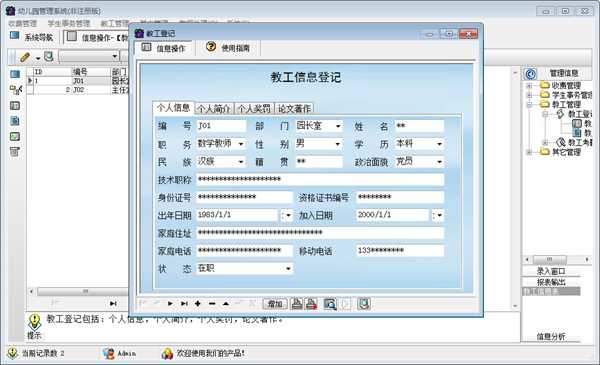Screen dimensions: 600x365
Task: Open the 收费管理 menu
Action: pyautogui.click(x=23, y=24)
